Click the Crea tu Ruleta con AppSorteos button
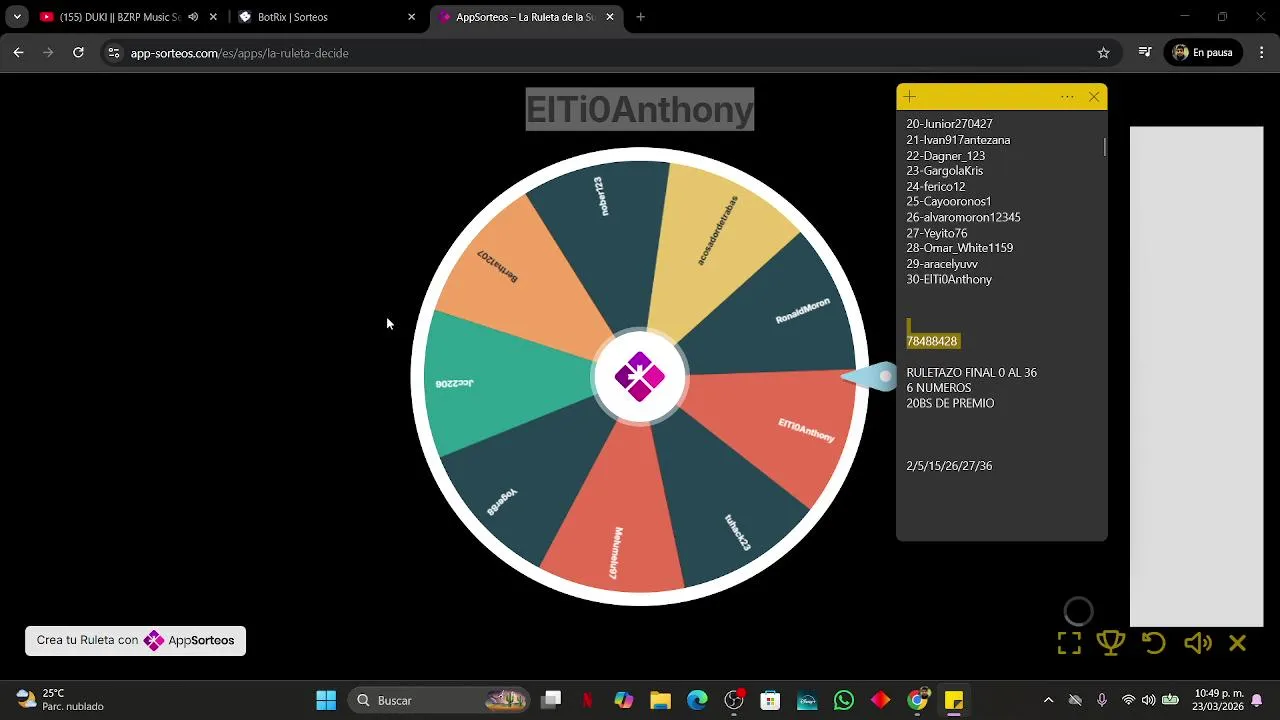The height and width of the screenshot is (720, 1280). click(135, 640)
